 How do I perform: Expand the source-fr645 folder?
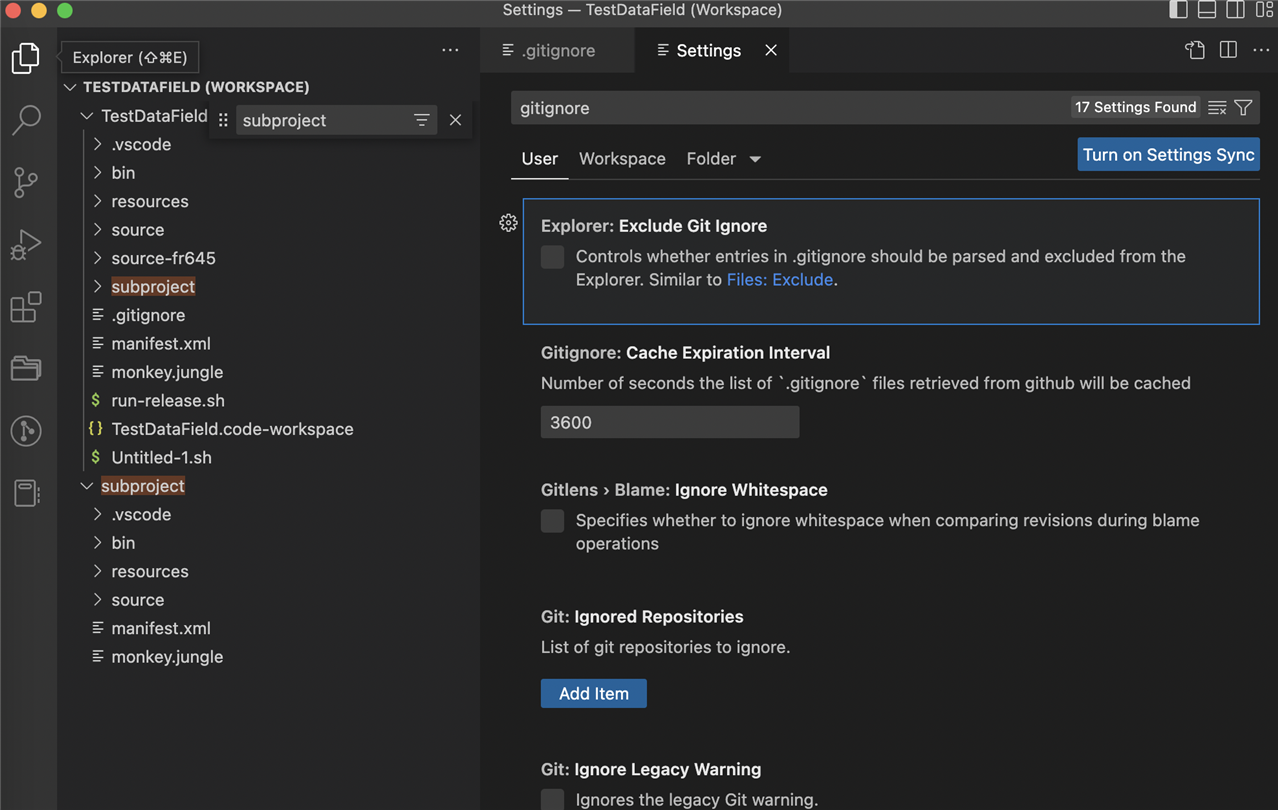tap(163, 258)
